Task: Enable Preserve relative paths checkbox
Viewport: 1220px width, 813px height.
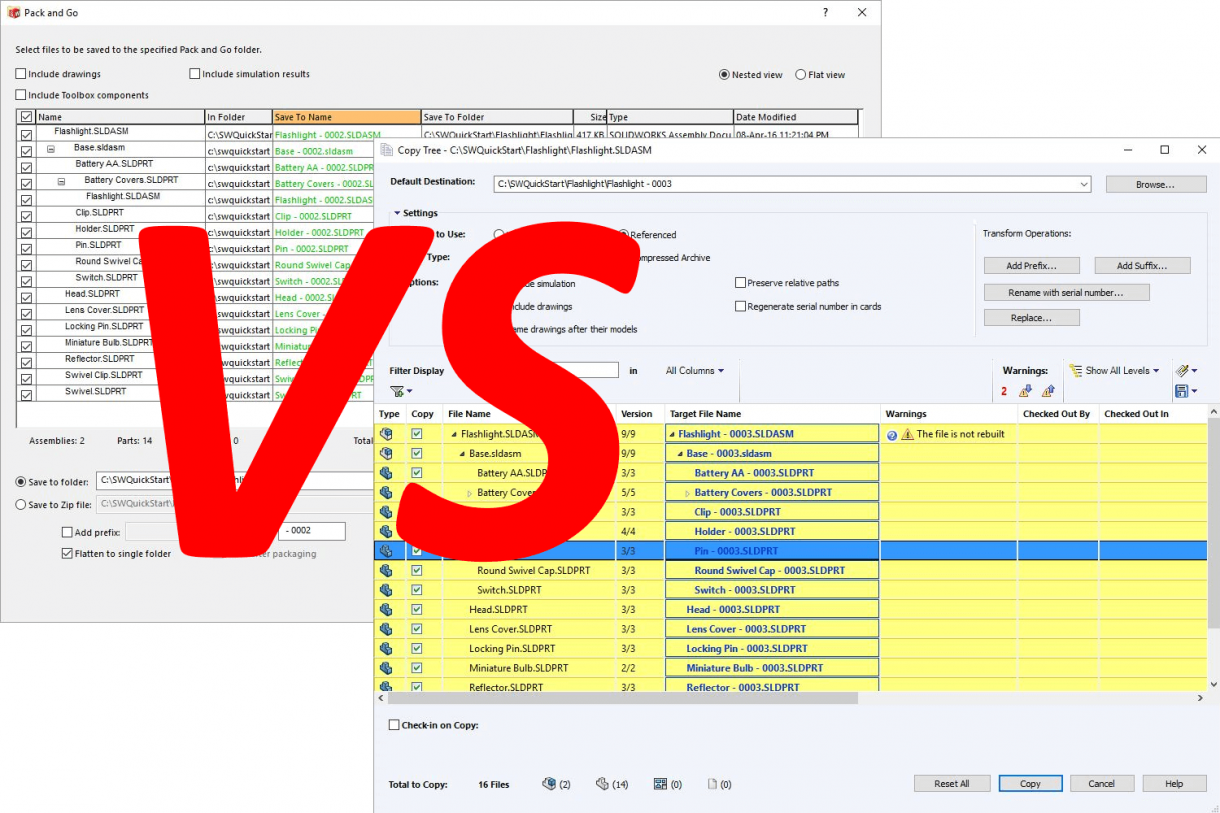Action: [x=741, y=283]
